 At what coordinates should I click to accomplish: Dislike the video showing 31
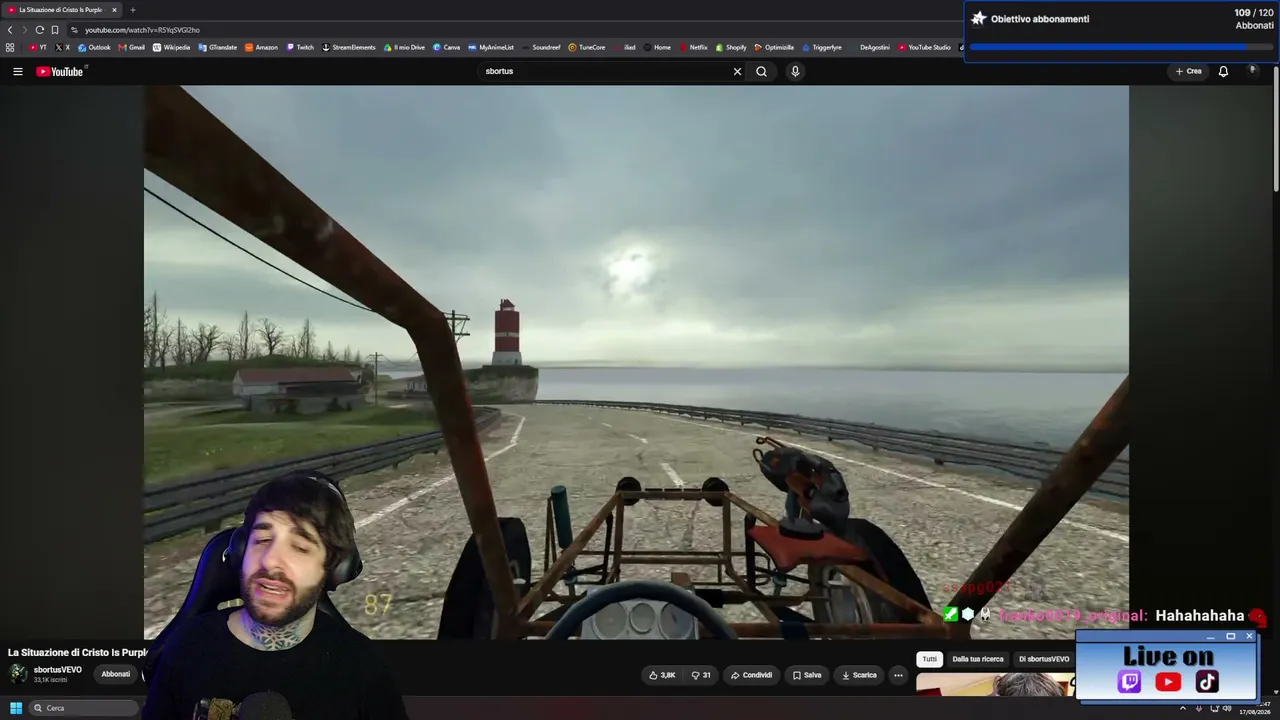pos(701,675)
